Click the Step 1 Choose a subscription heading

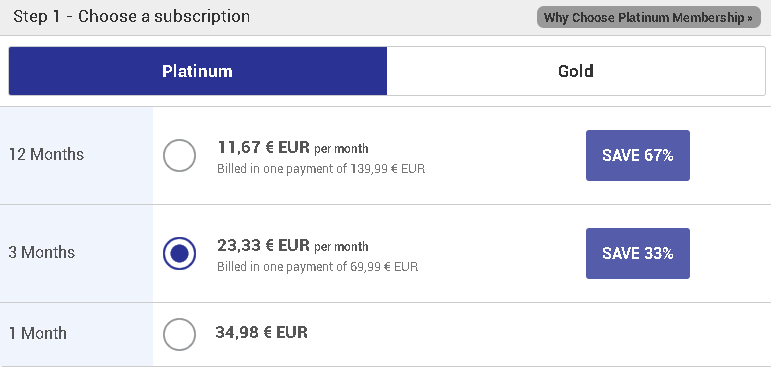[x=131, y=17]
